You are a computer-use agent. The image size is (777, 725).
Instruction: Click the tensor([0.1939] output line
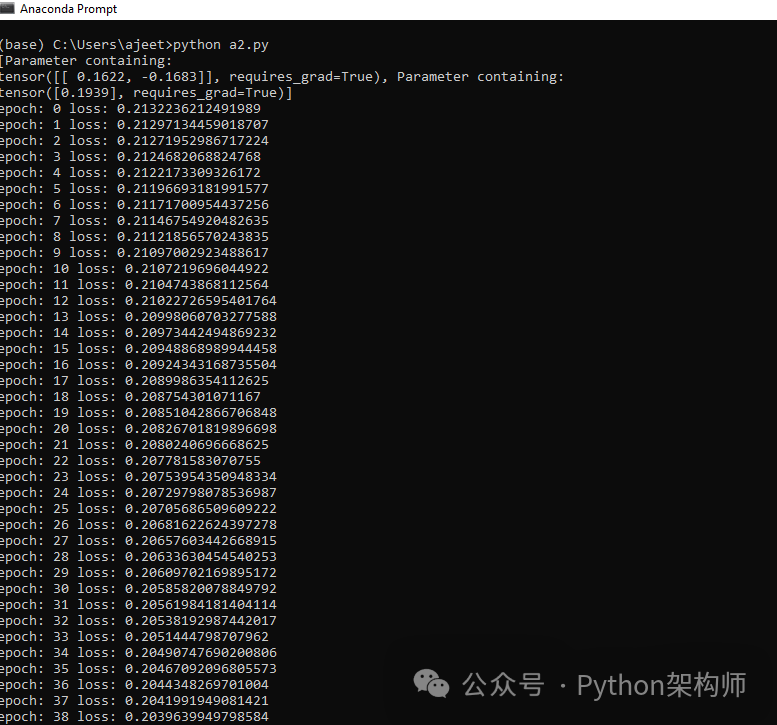[146, 93]
